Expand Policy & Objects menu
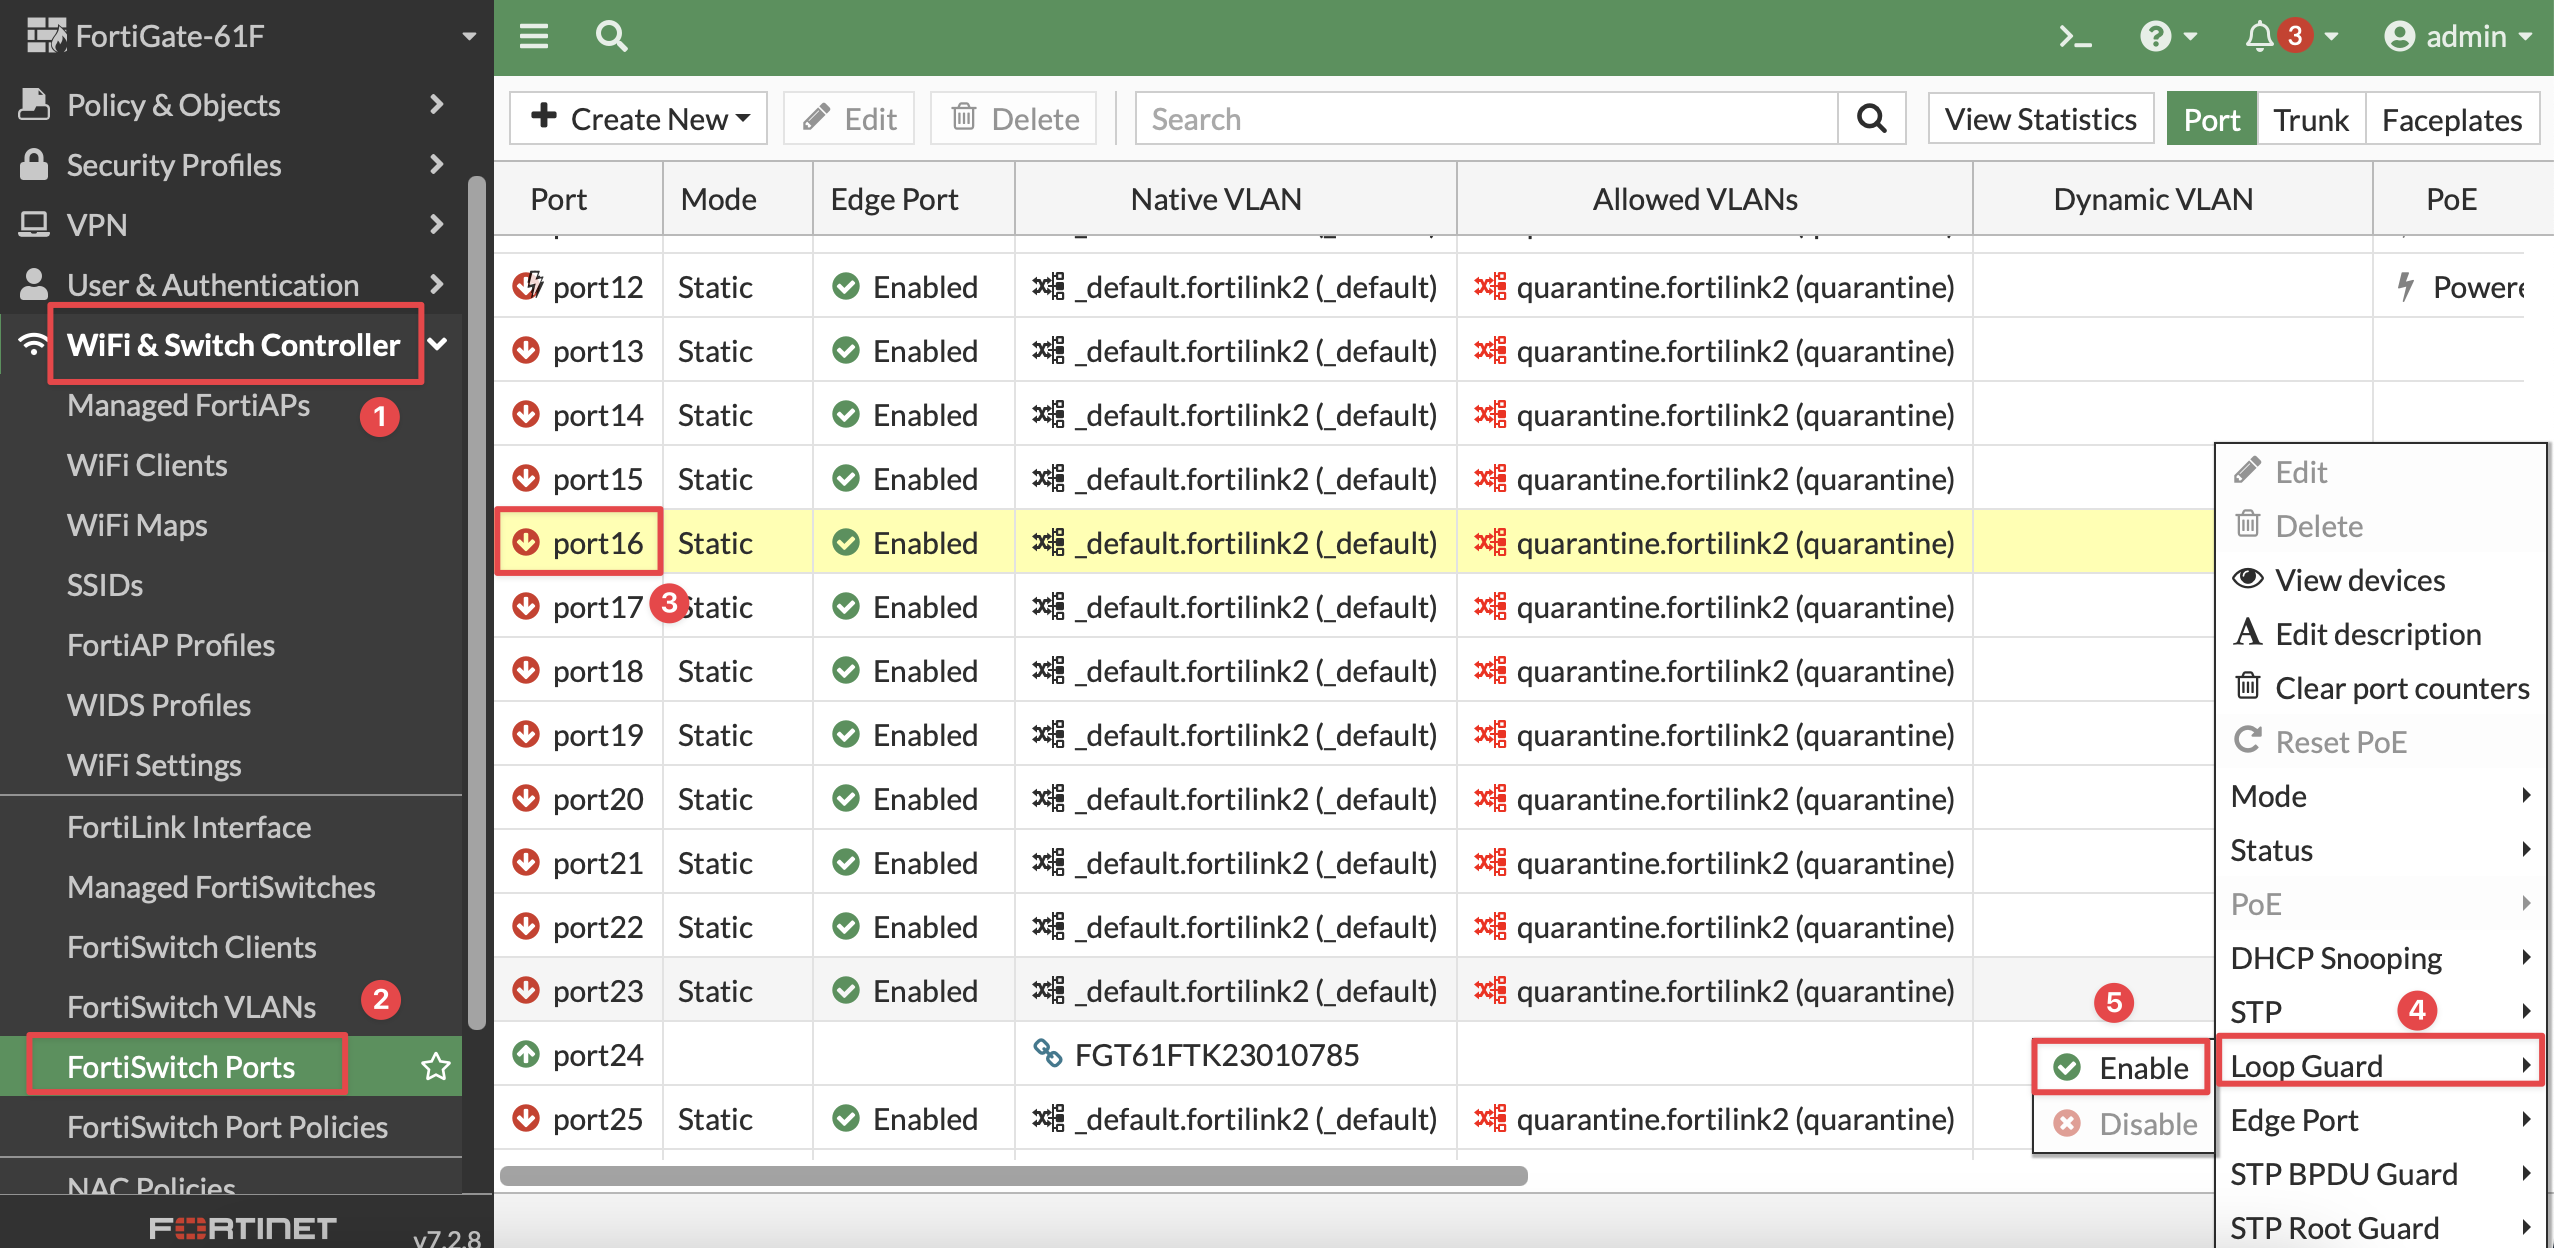 click(436, 104)
